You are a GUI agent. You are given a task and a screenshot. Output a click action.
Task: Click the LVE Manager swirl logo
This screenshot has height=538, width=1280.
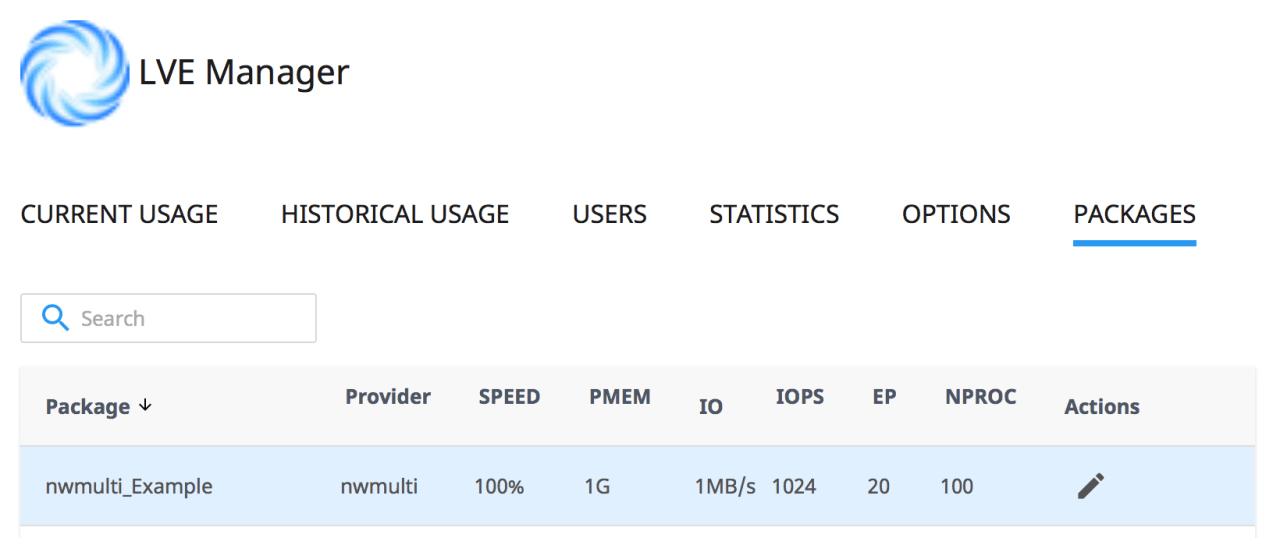(75, 73)
